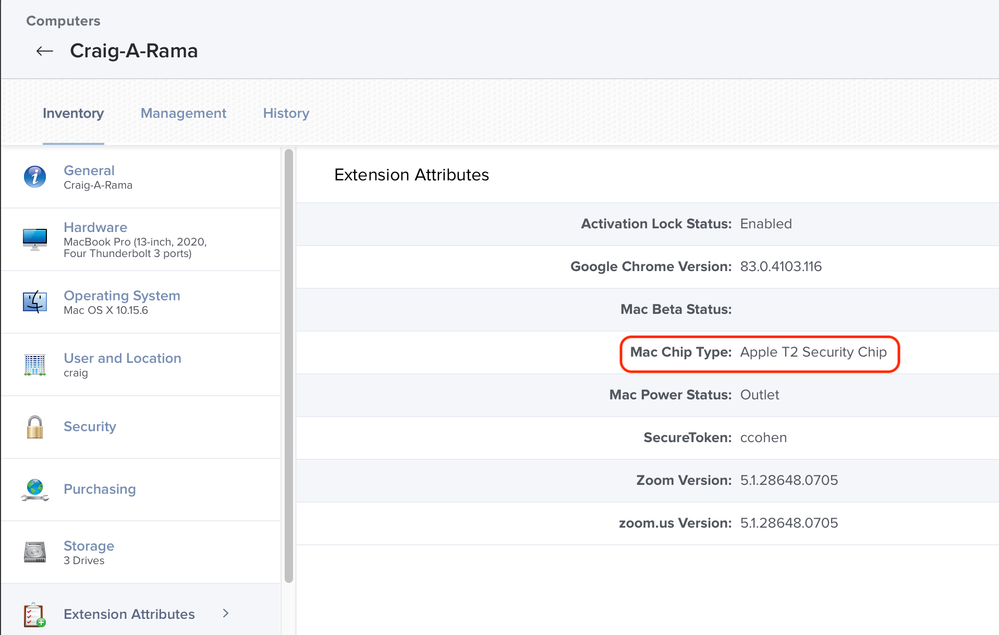Image resolution: width=999 pixels, height=635 pixels.
Task: Open the Operating System section
Action: point(141,302)
